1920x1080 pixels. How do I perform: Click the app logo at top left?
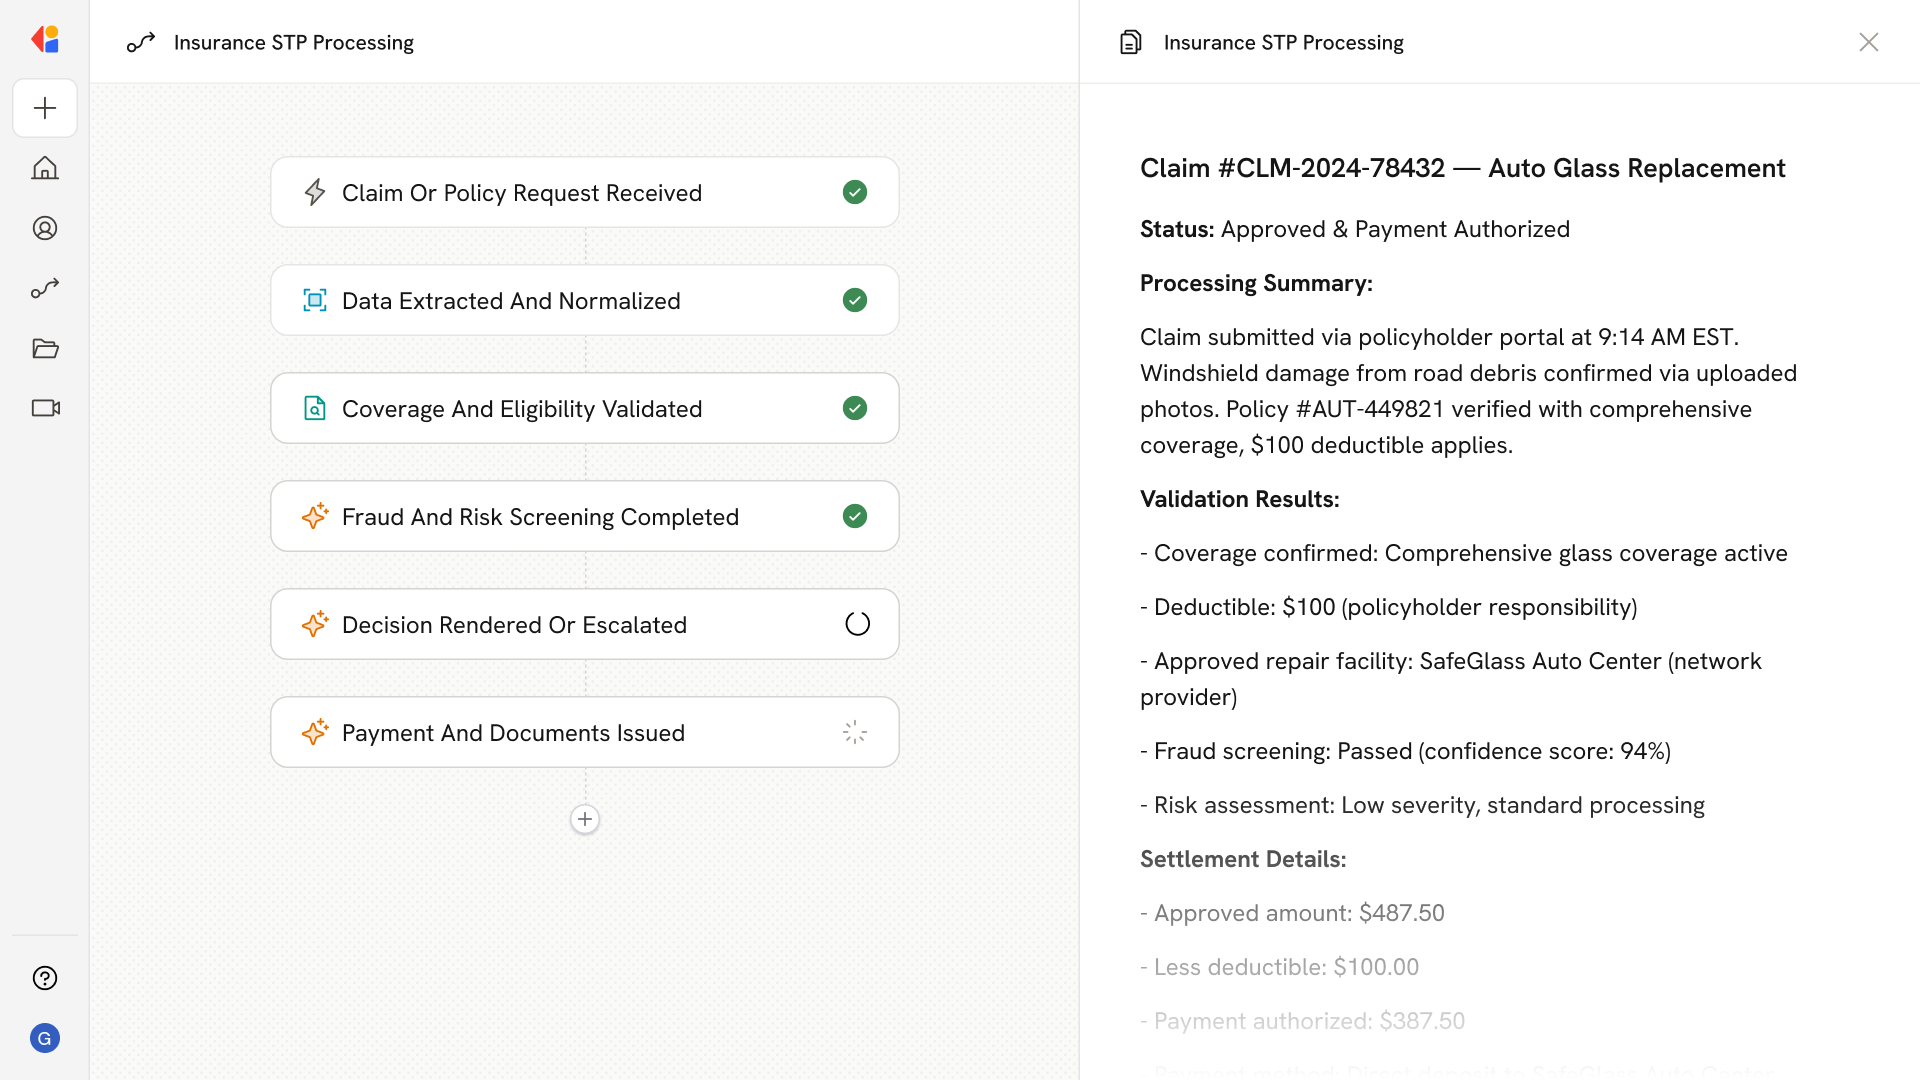(45, 40)
